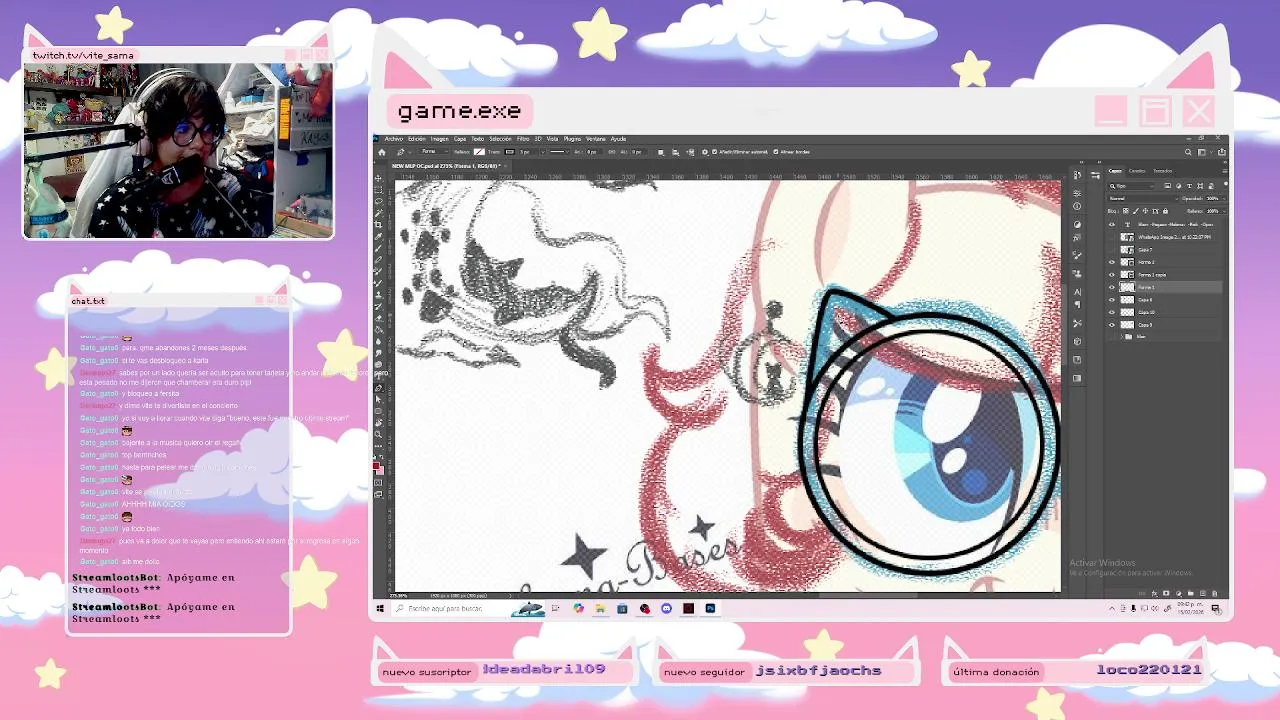The image size is (1280, 720).
Task: Hide the Capa 9 layer
Action: 1112,325
